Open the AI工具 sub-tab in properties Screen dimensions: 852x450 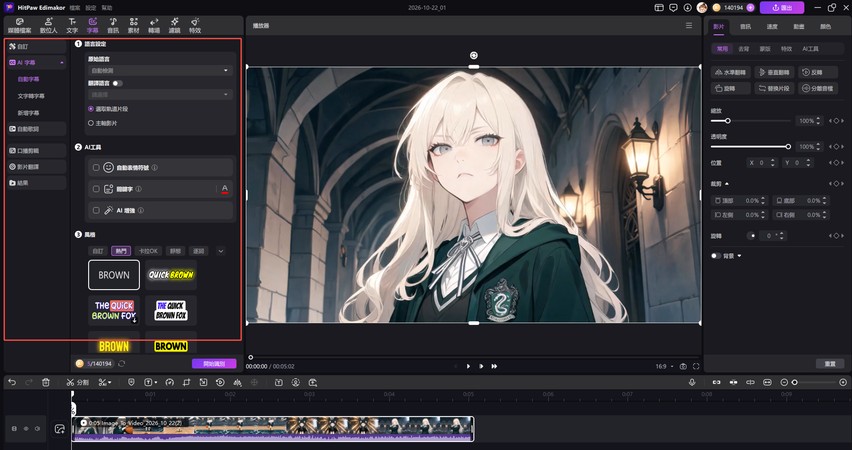(810, 49)
